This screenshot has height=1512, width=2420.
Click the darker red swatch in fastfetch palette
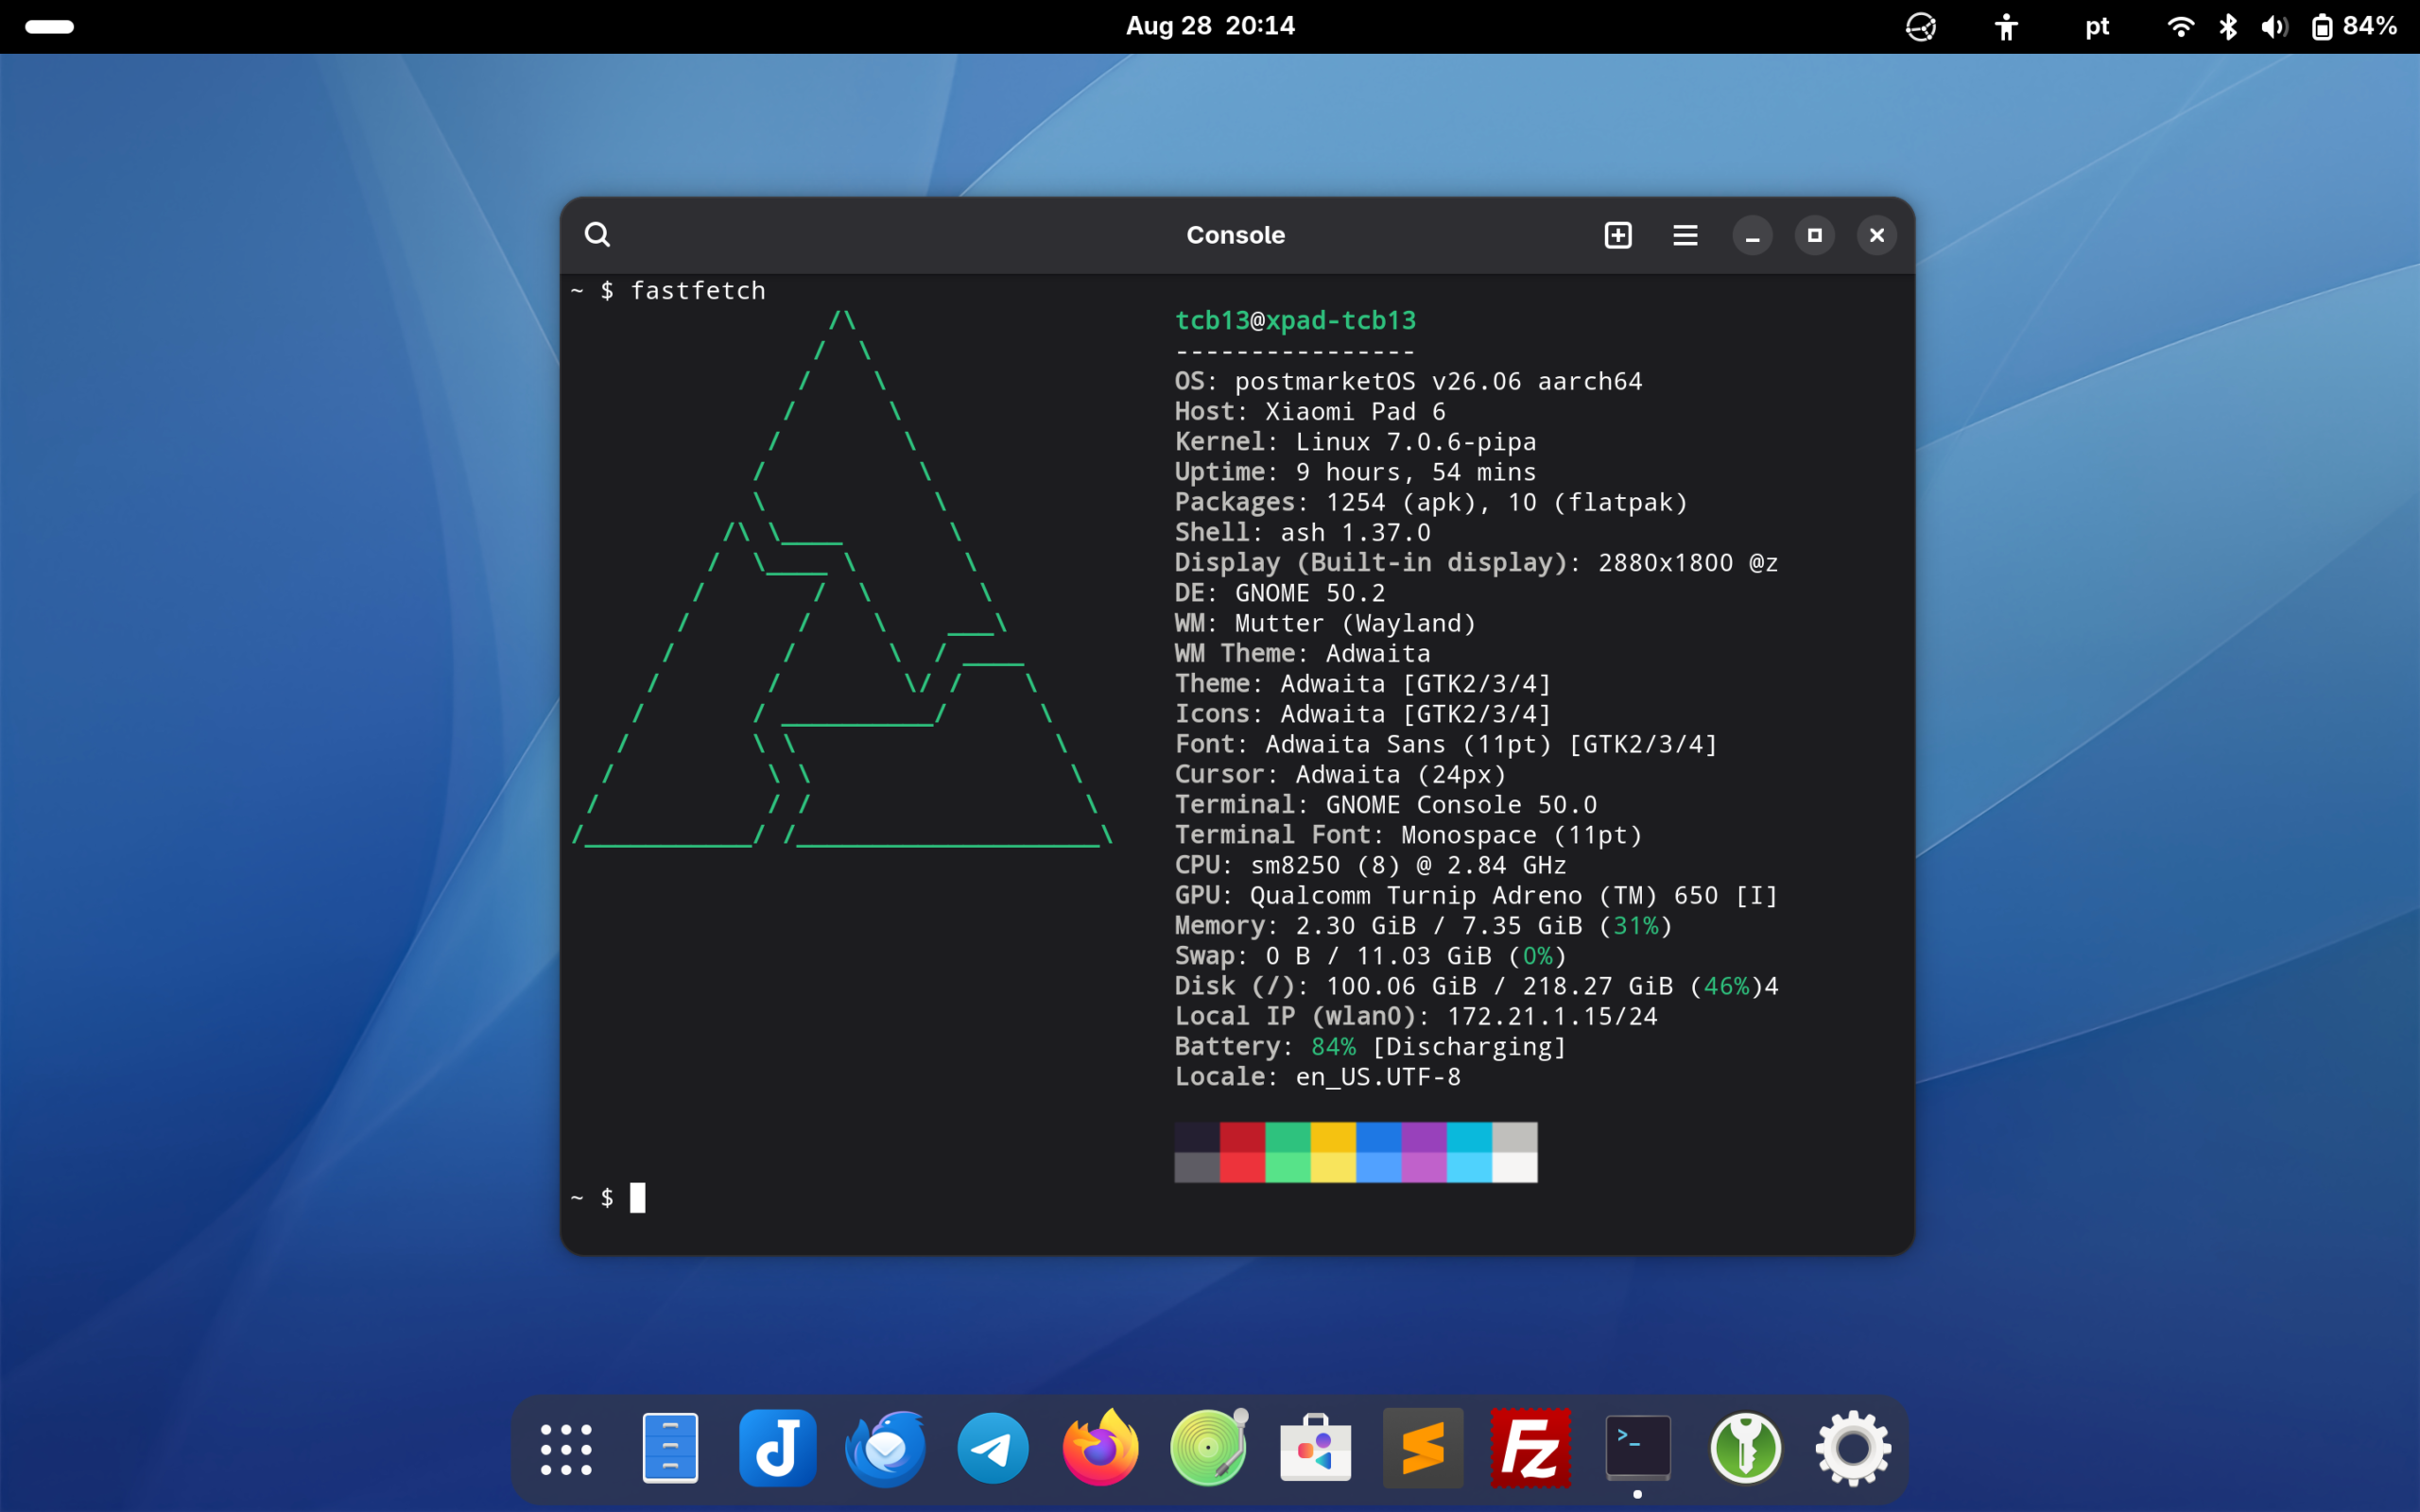[1242, 1137]
